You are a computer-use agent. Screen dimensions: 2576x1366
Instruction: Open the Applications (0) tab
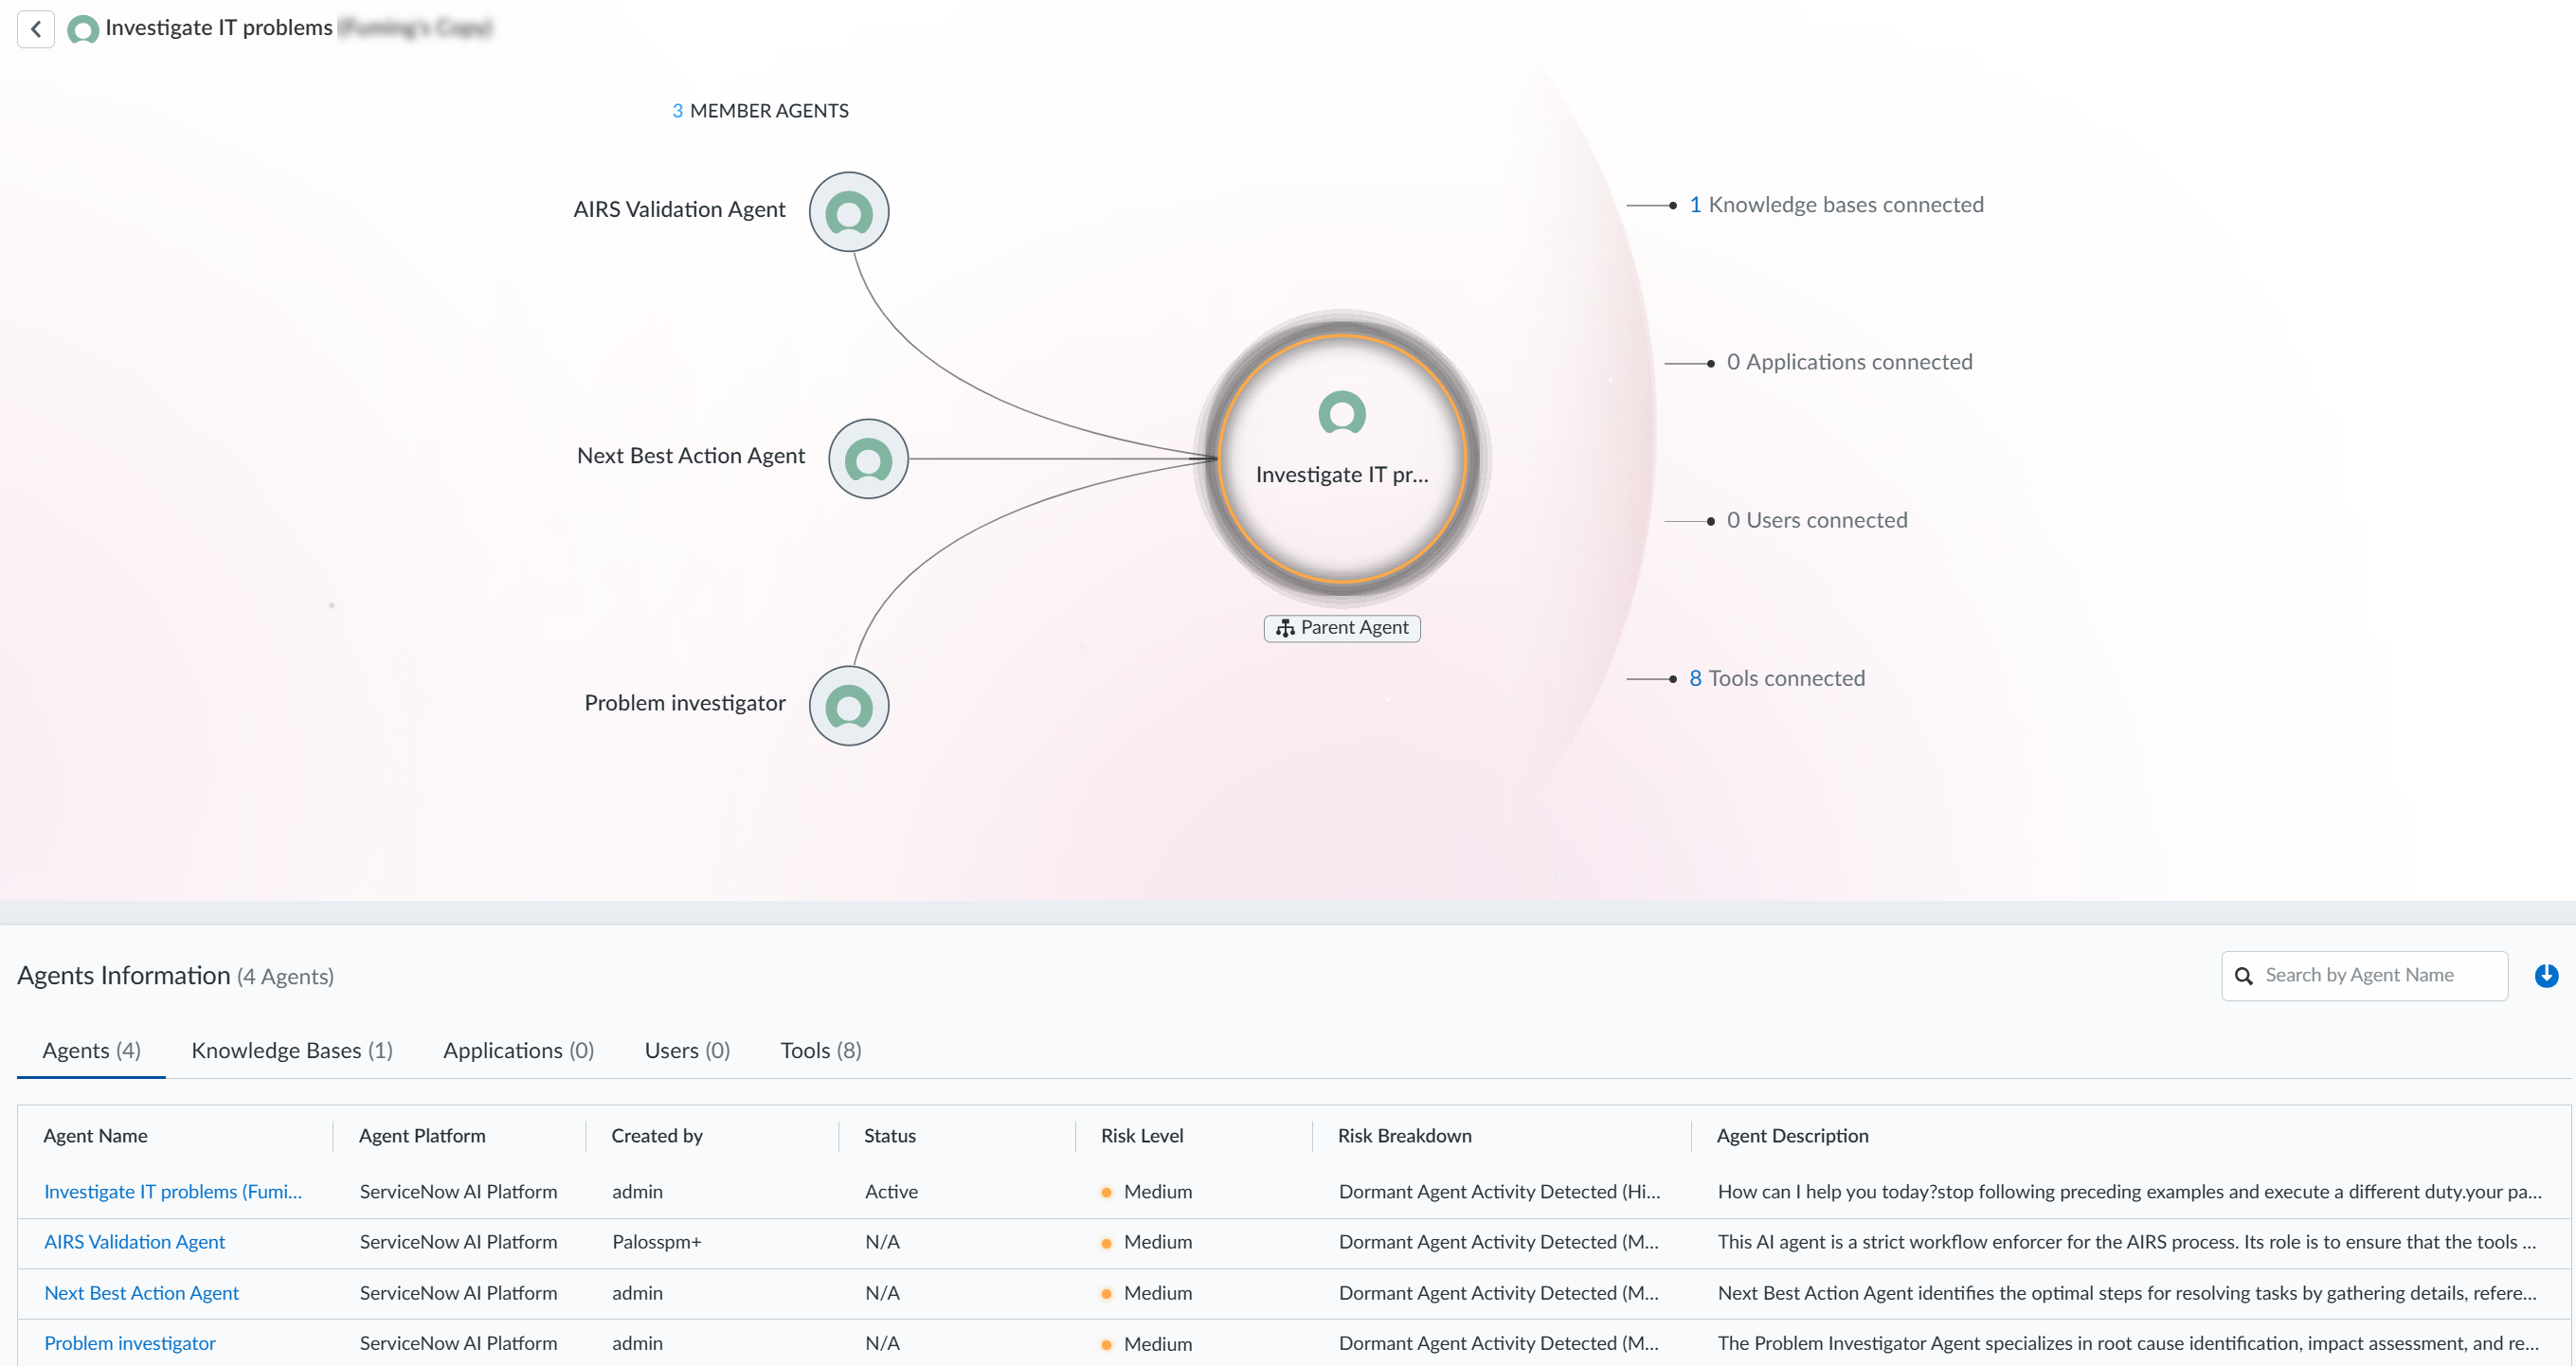pyautogui.click(x=518, y=1050)
